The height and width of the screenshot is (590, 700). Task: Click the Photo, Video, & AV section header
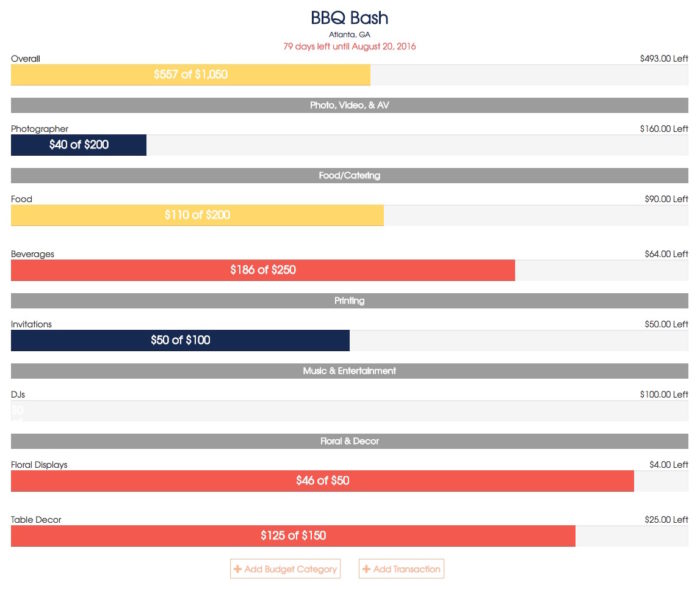(350, 105)
